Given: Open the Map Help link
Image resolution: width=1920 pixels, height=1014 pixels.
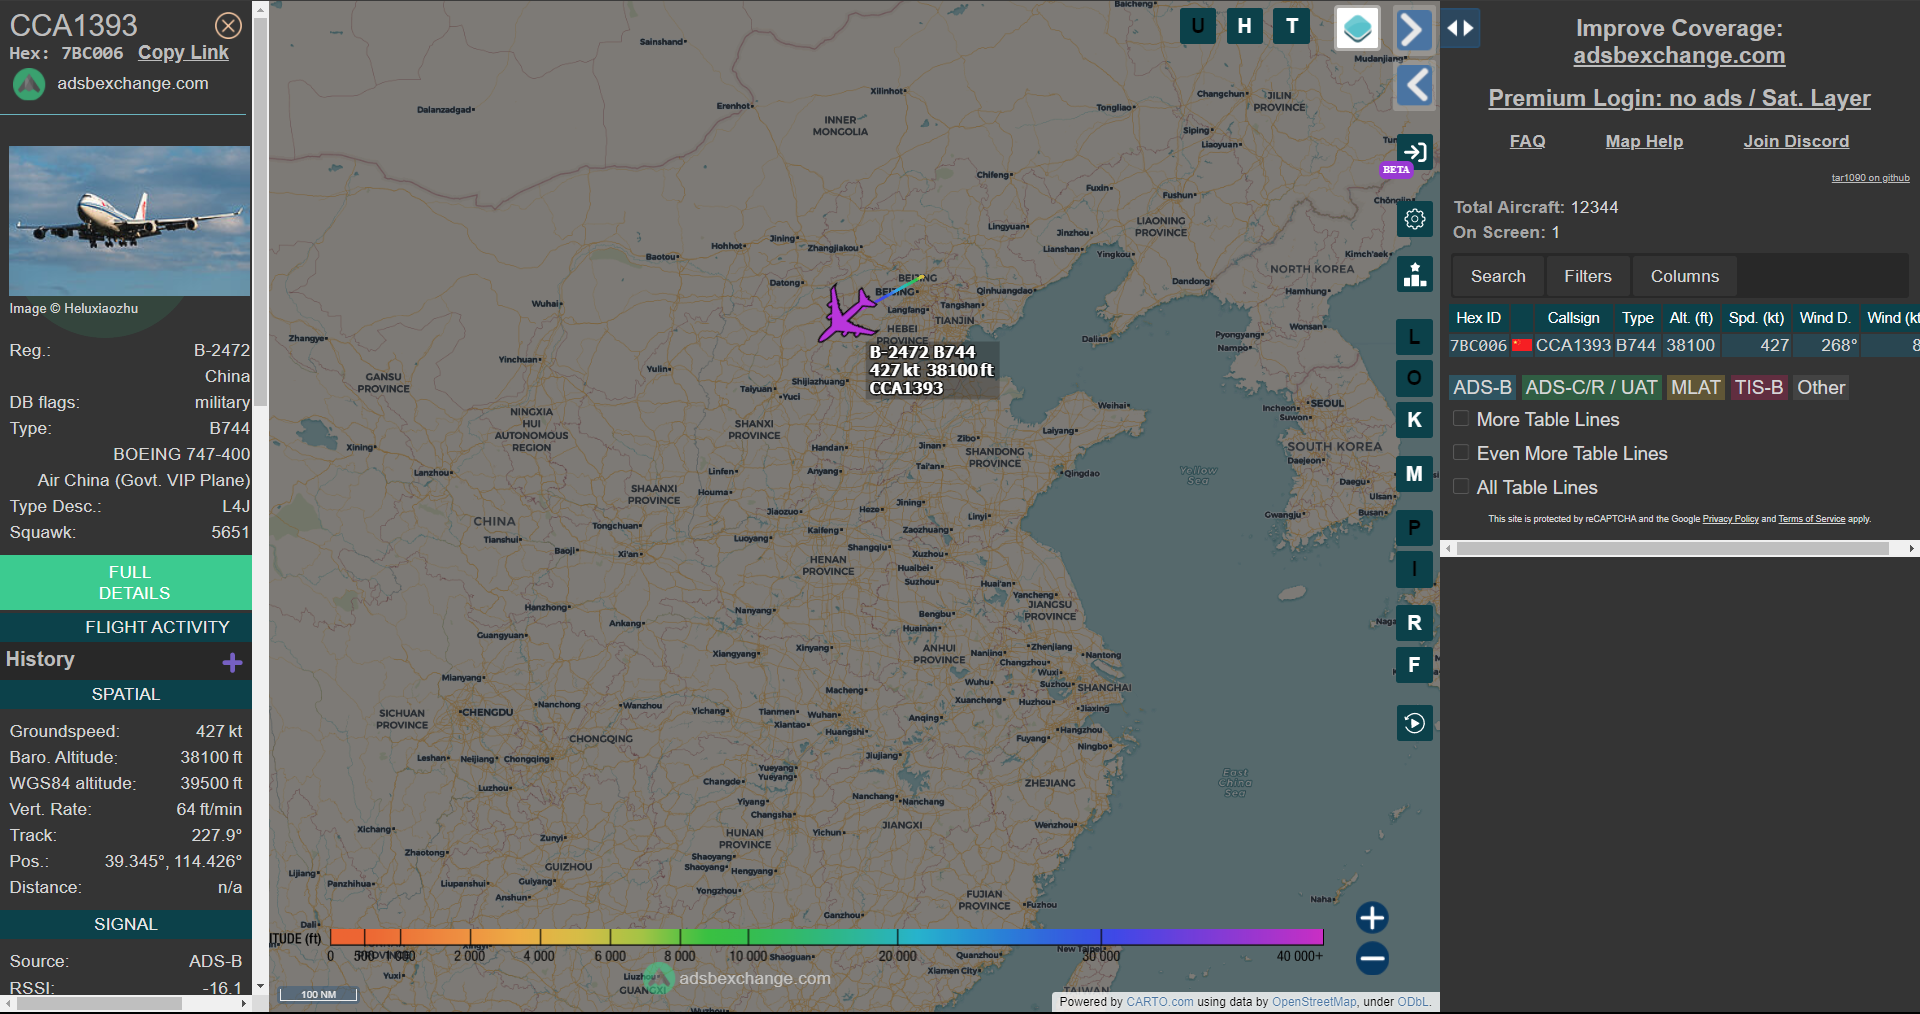Looking at the screenshot, I should click(x=1644, y=142).
